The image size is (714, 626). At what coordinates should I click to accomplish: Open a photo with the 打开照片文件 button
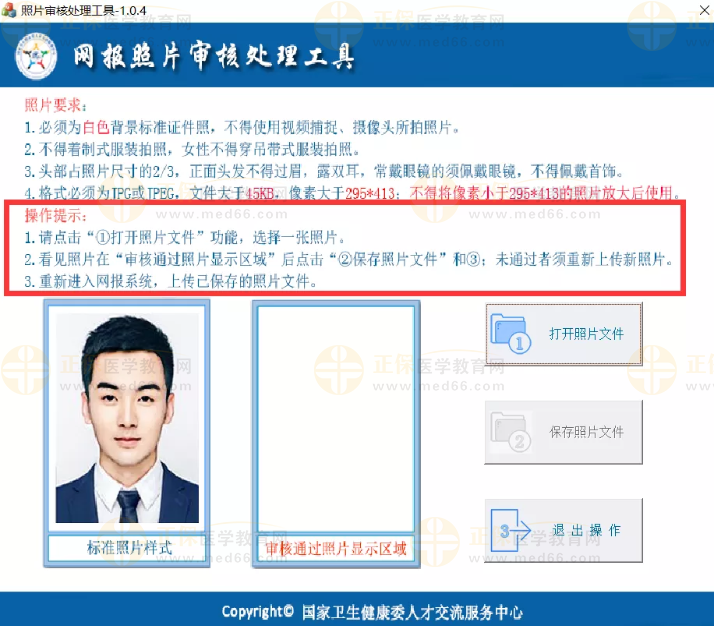pyautogui.click(x=563, y=334)
